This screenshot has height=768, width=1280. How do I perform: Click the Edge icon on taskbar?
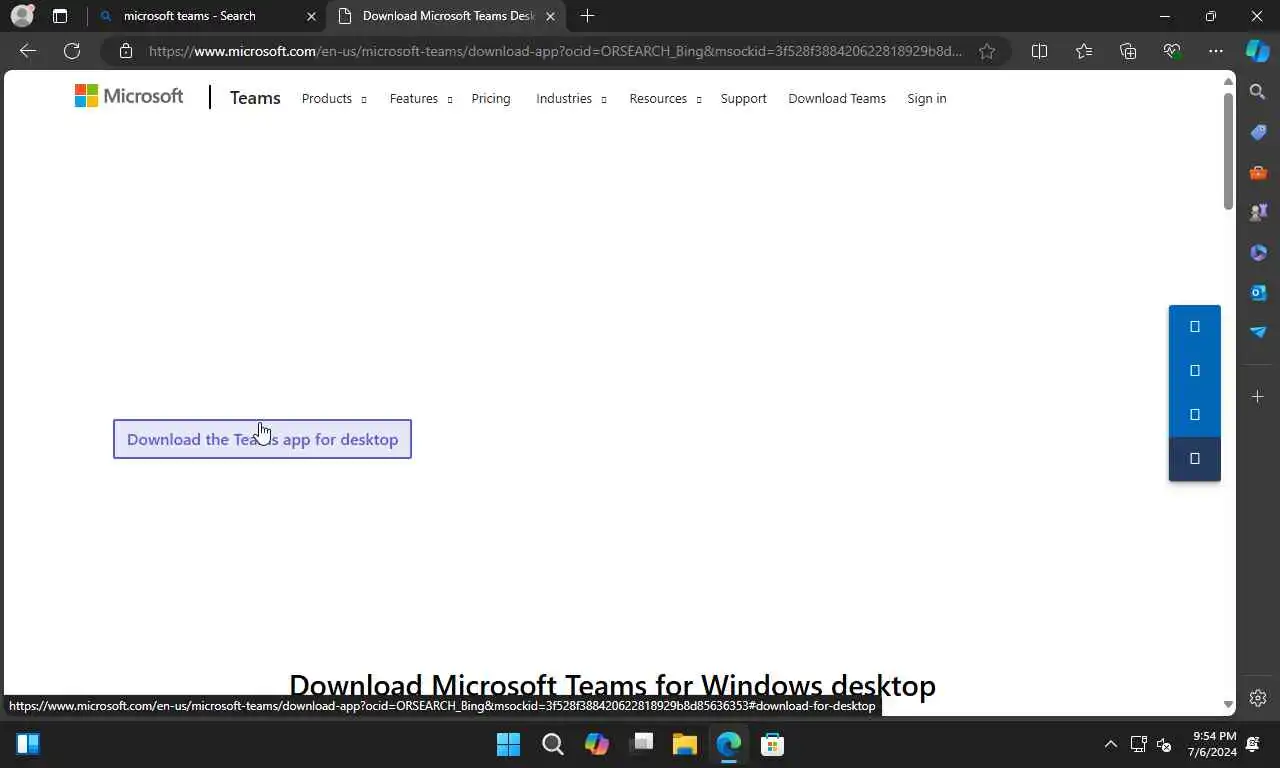pos(728,744)
